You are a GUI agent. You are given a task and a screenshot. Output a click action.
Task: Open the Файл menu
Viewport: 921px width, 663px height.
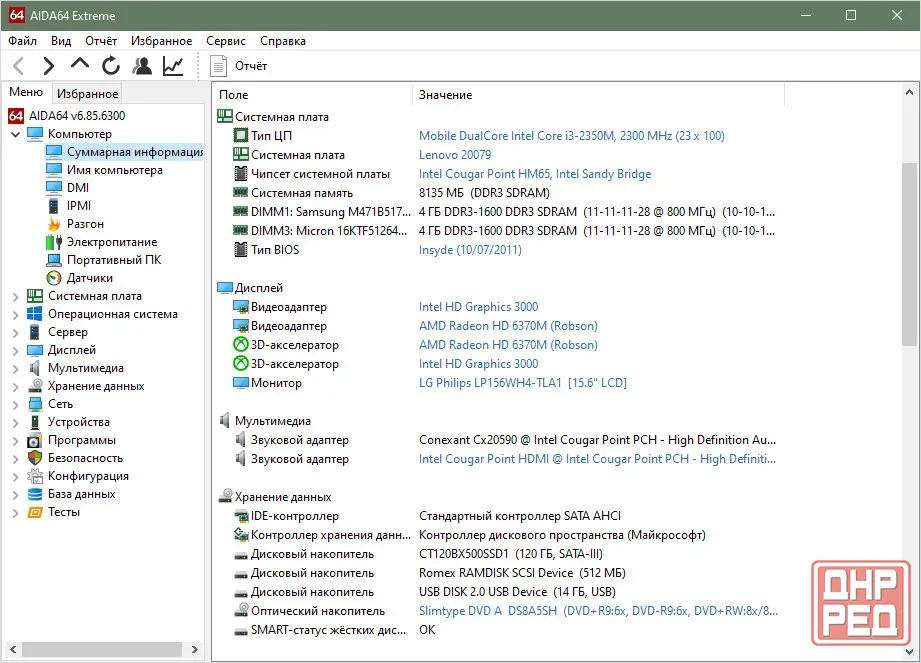coord(22,41)
